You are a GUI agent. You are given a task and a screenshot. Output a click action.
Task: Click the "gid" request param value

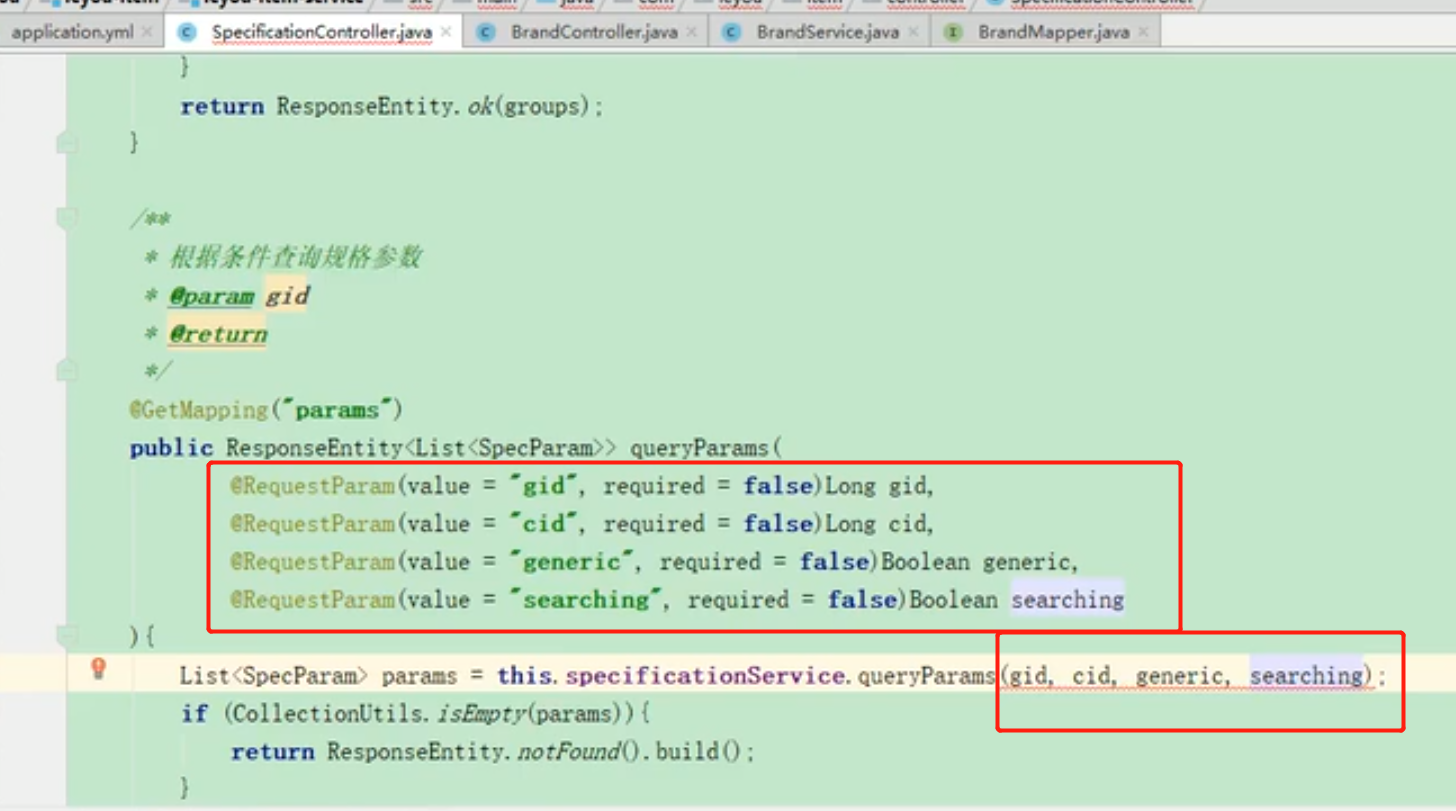(x=544, y=486)
